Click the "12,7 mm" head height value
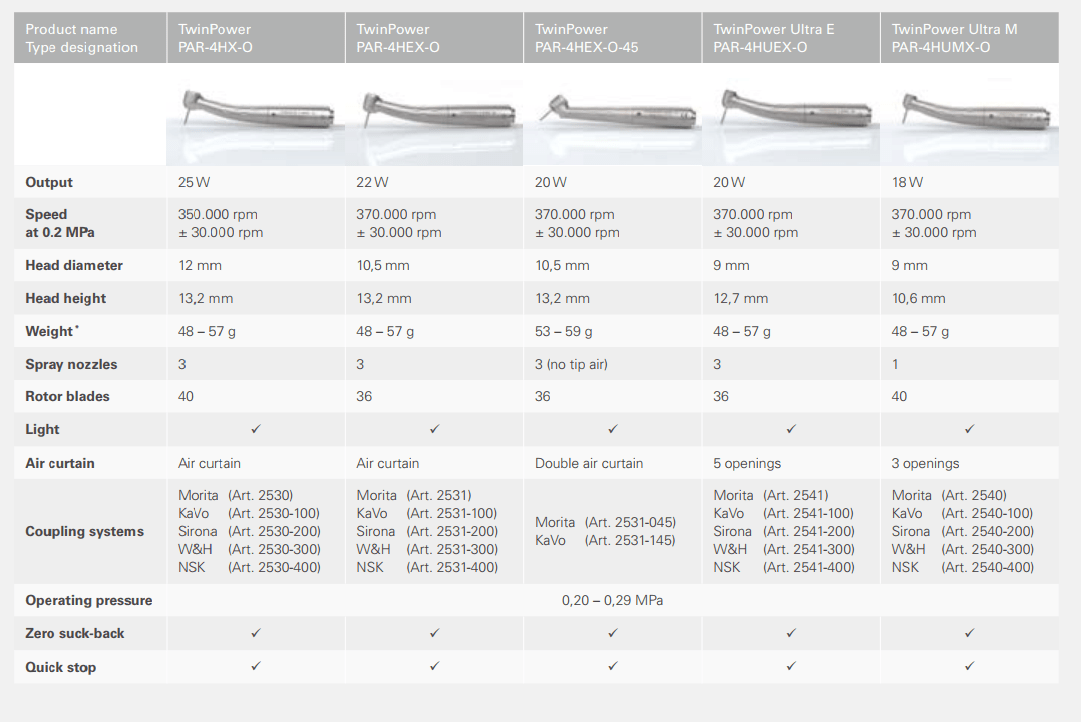Image resolution: width=1081 pixels, height=722 pixels. (740, 299)
